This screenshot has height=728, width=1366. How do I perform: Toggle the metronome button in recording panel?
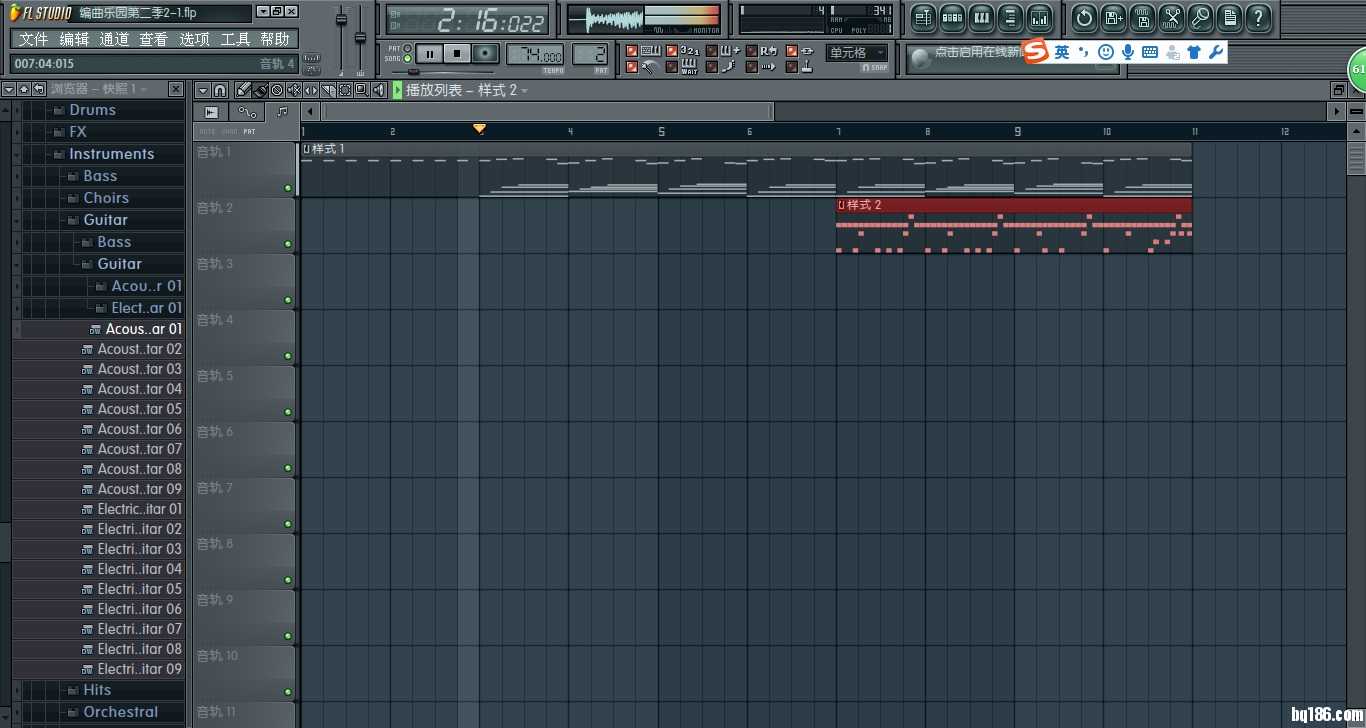tap(632, 67)
